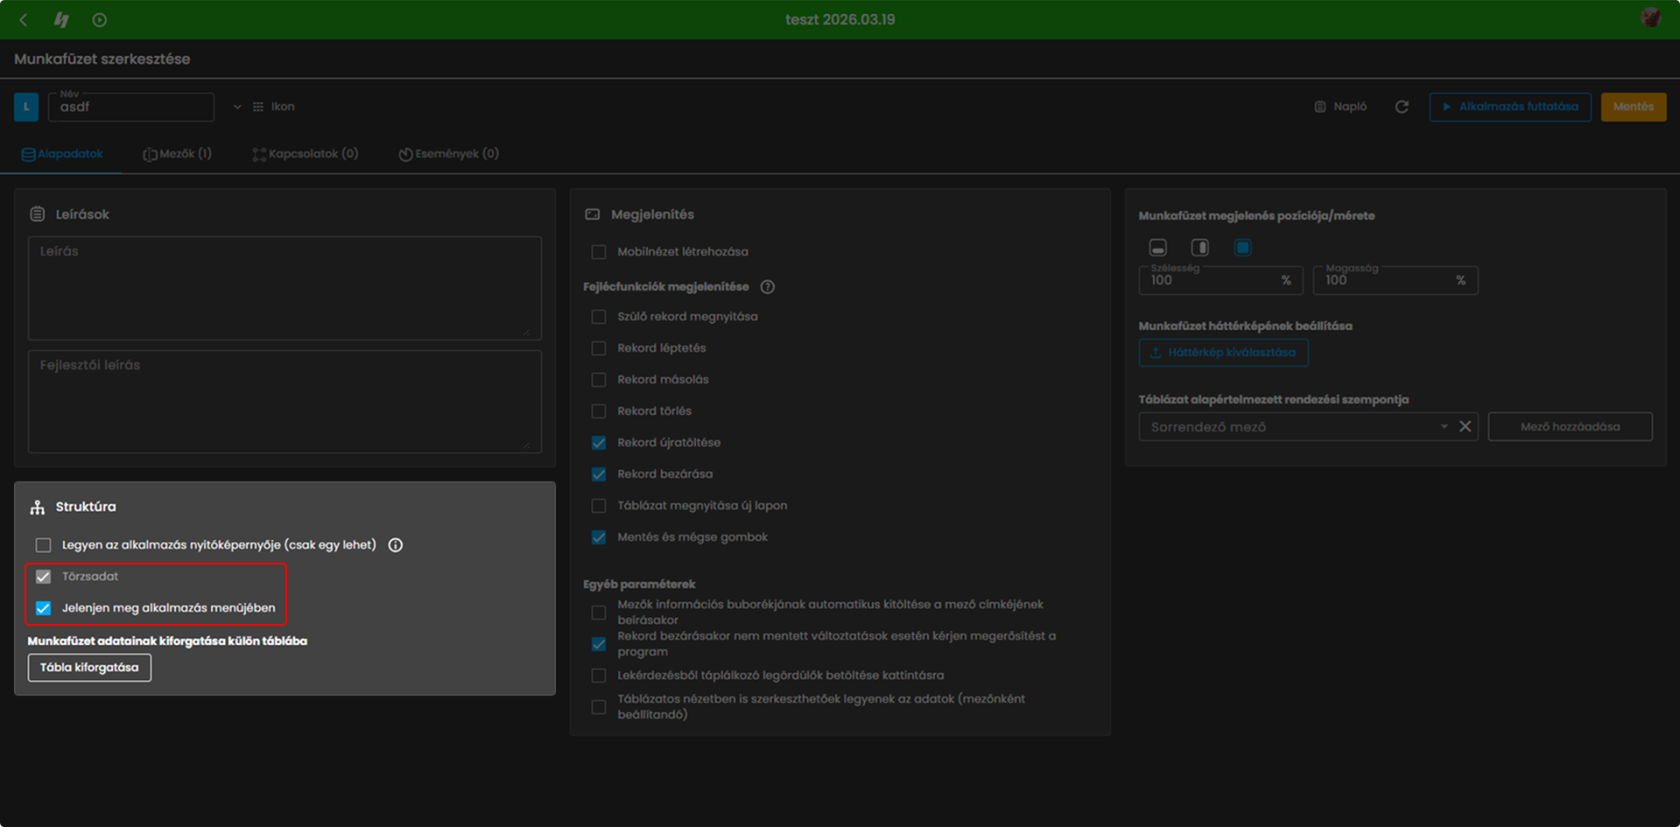Select the bottom-docked position icon
Image resolution: width=1680 pixels, height=827 pixels.
(x=1158, y=247)
